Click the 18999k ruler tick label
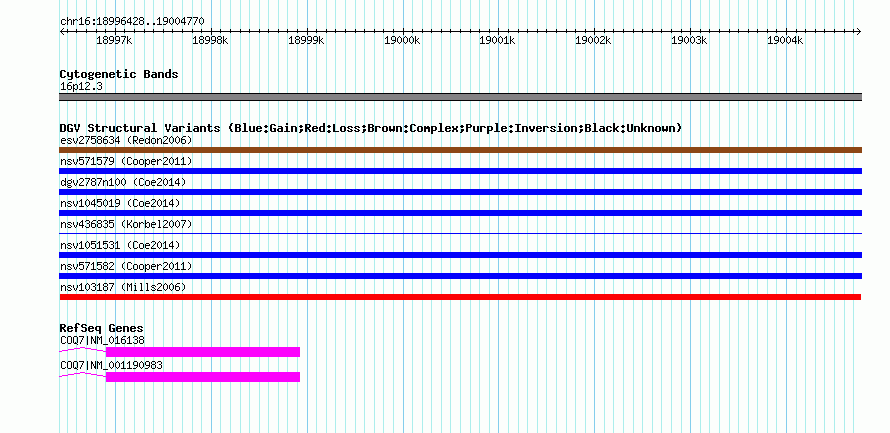 (307, 40)
